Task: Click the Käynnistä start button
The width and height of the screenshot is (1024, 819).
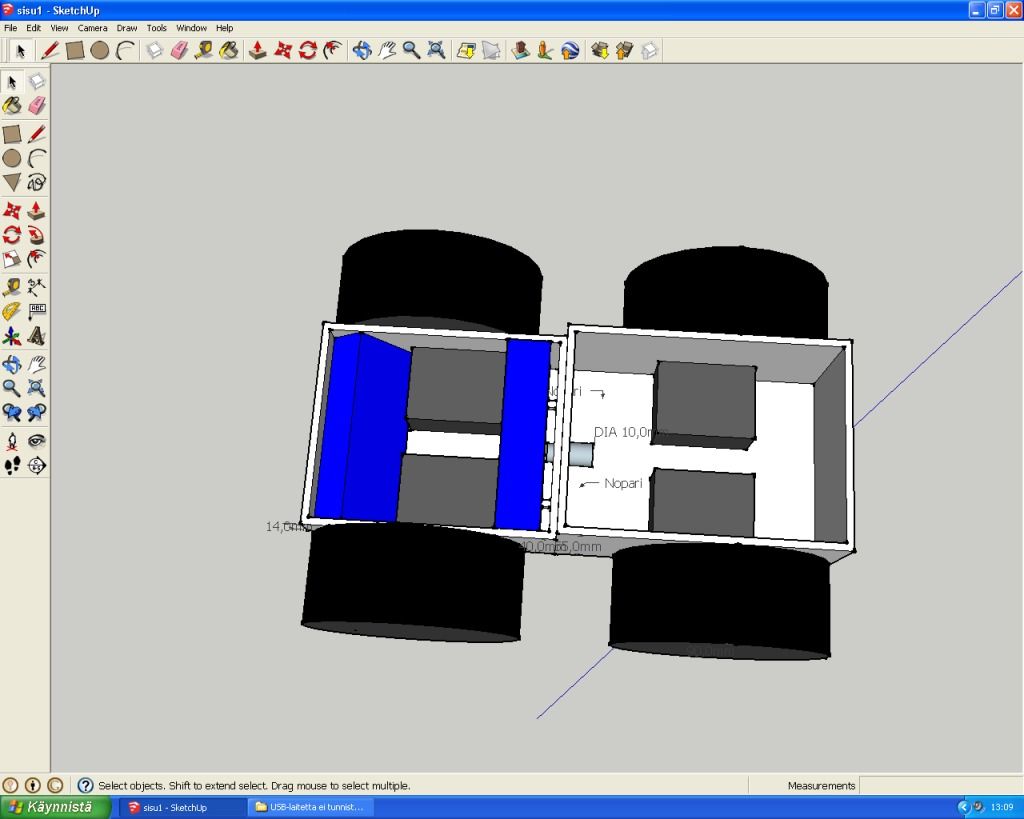Action: (55, 807)
